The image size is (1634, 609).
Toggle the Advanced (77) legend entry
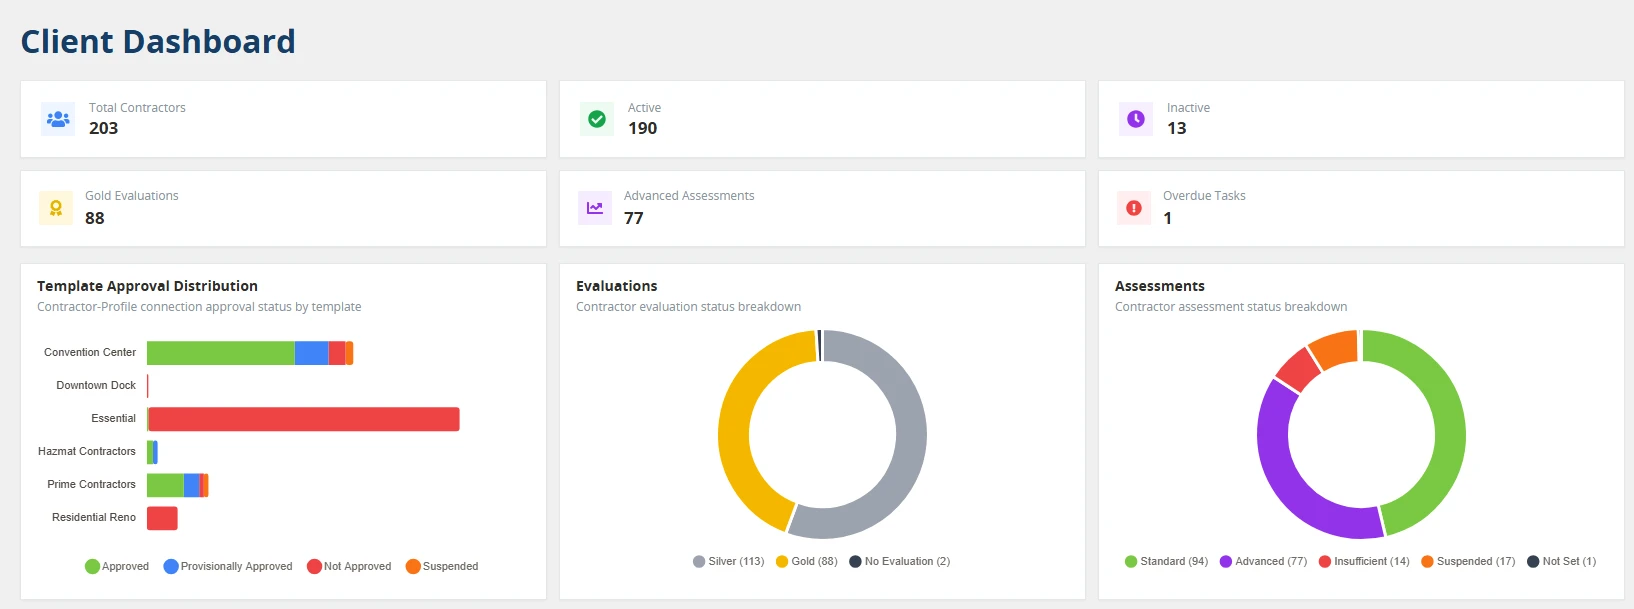[1263, 561]
